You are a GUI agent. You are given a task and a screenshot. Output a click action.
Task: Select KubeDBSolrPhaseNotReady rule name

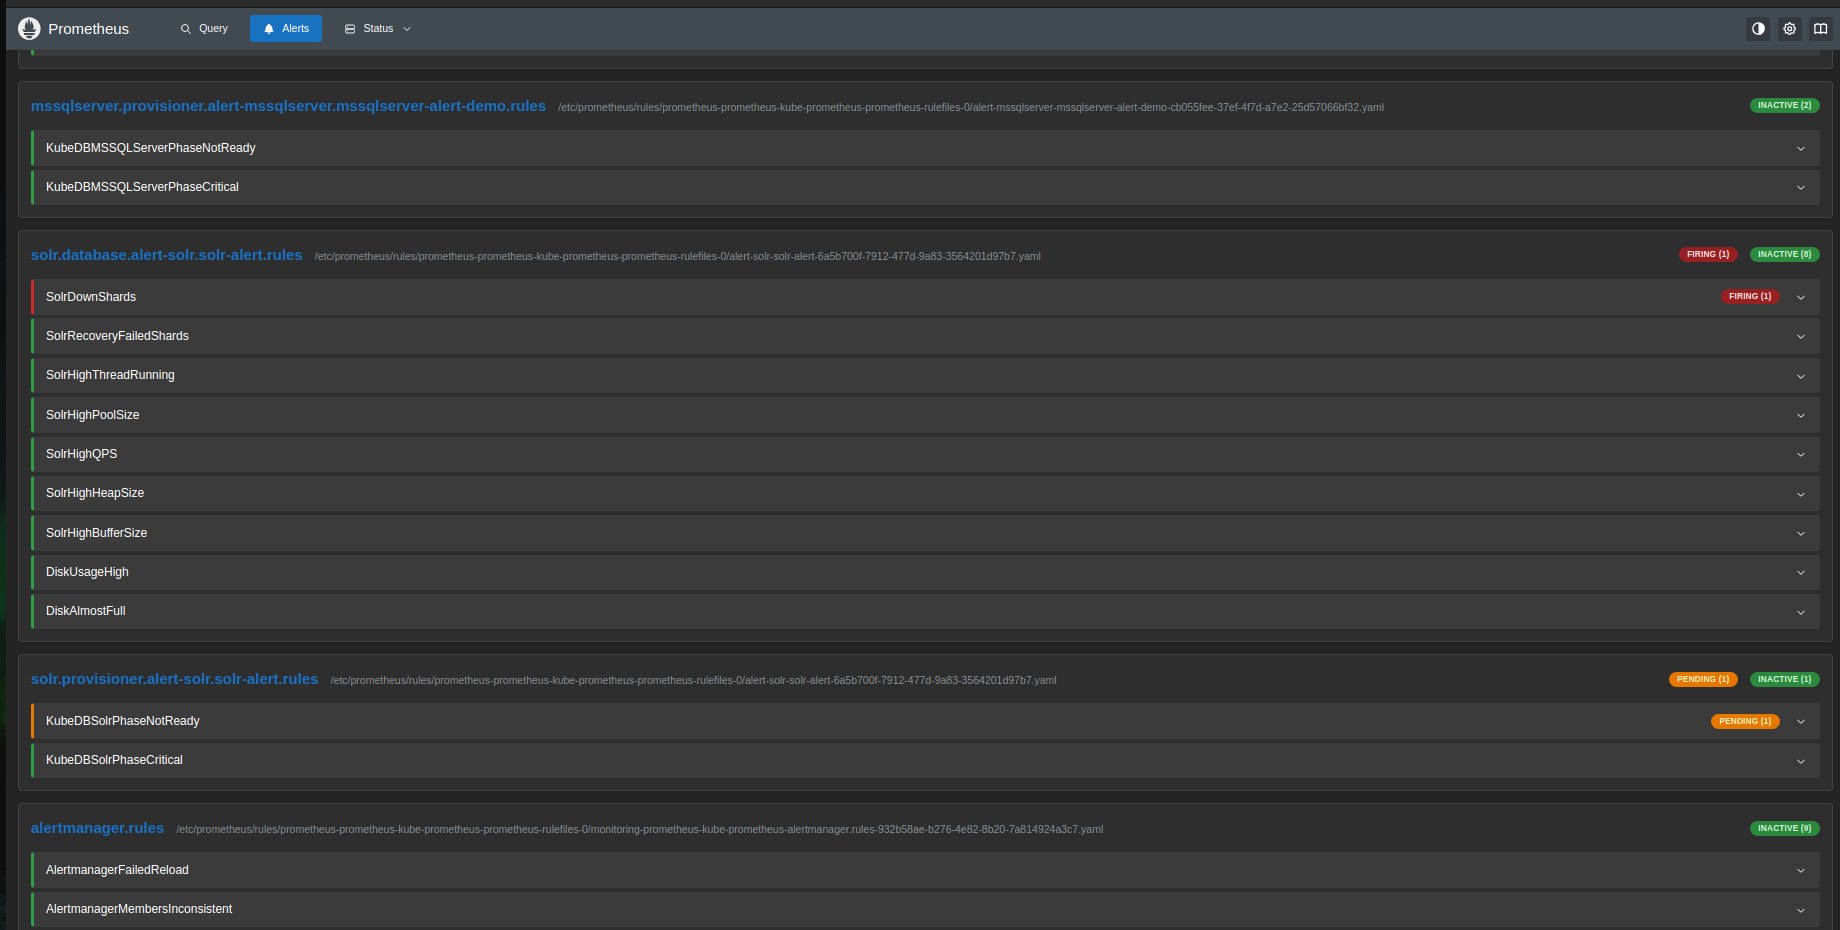[123, 721]
